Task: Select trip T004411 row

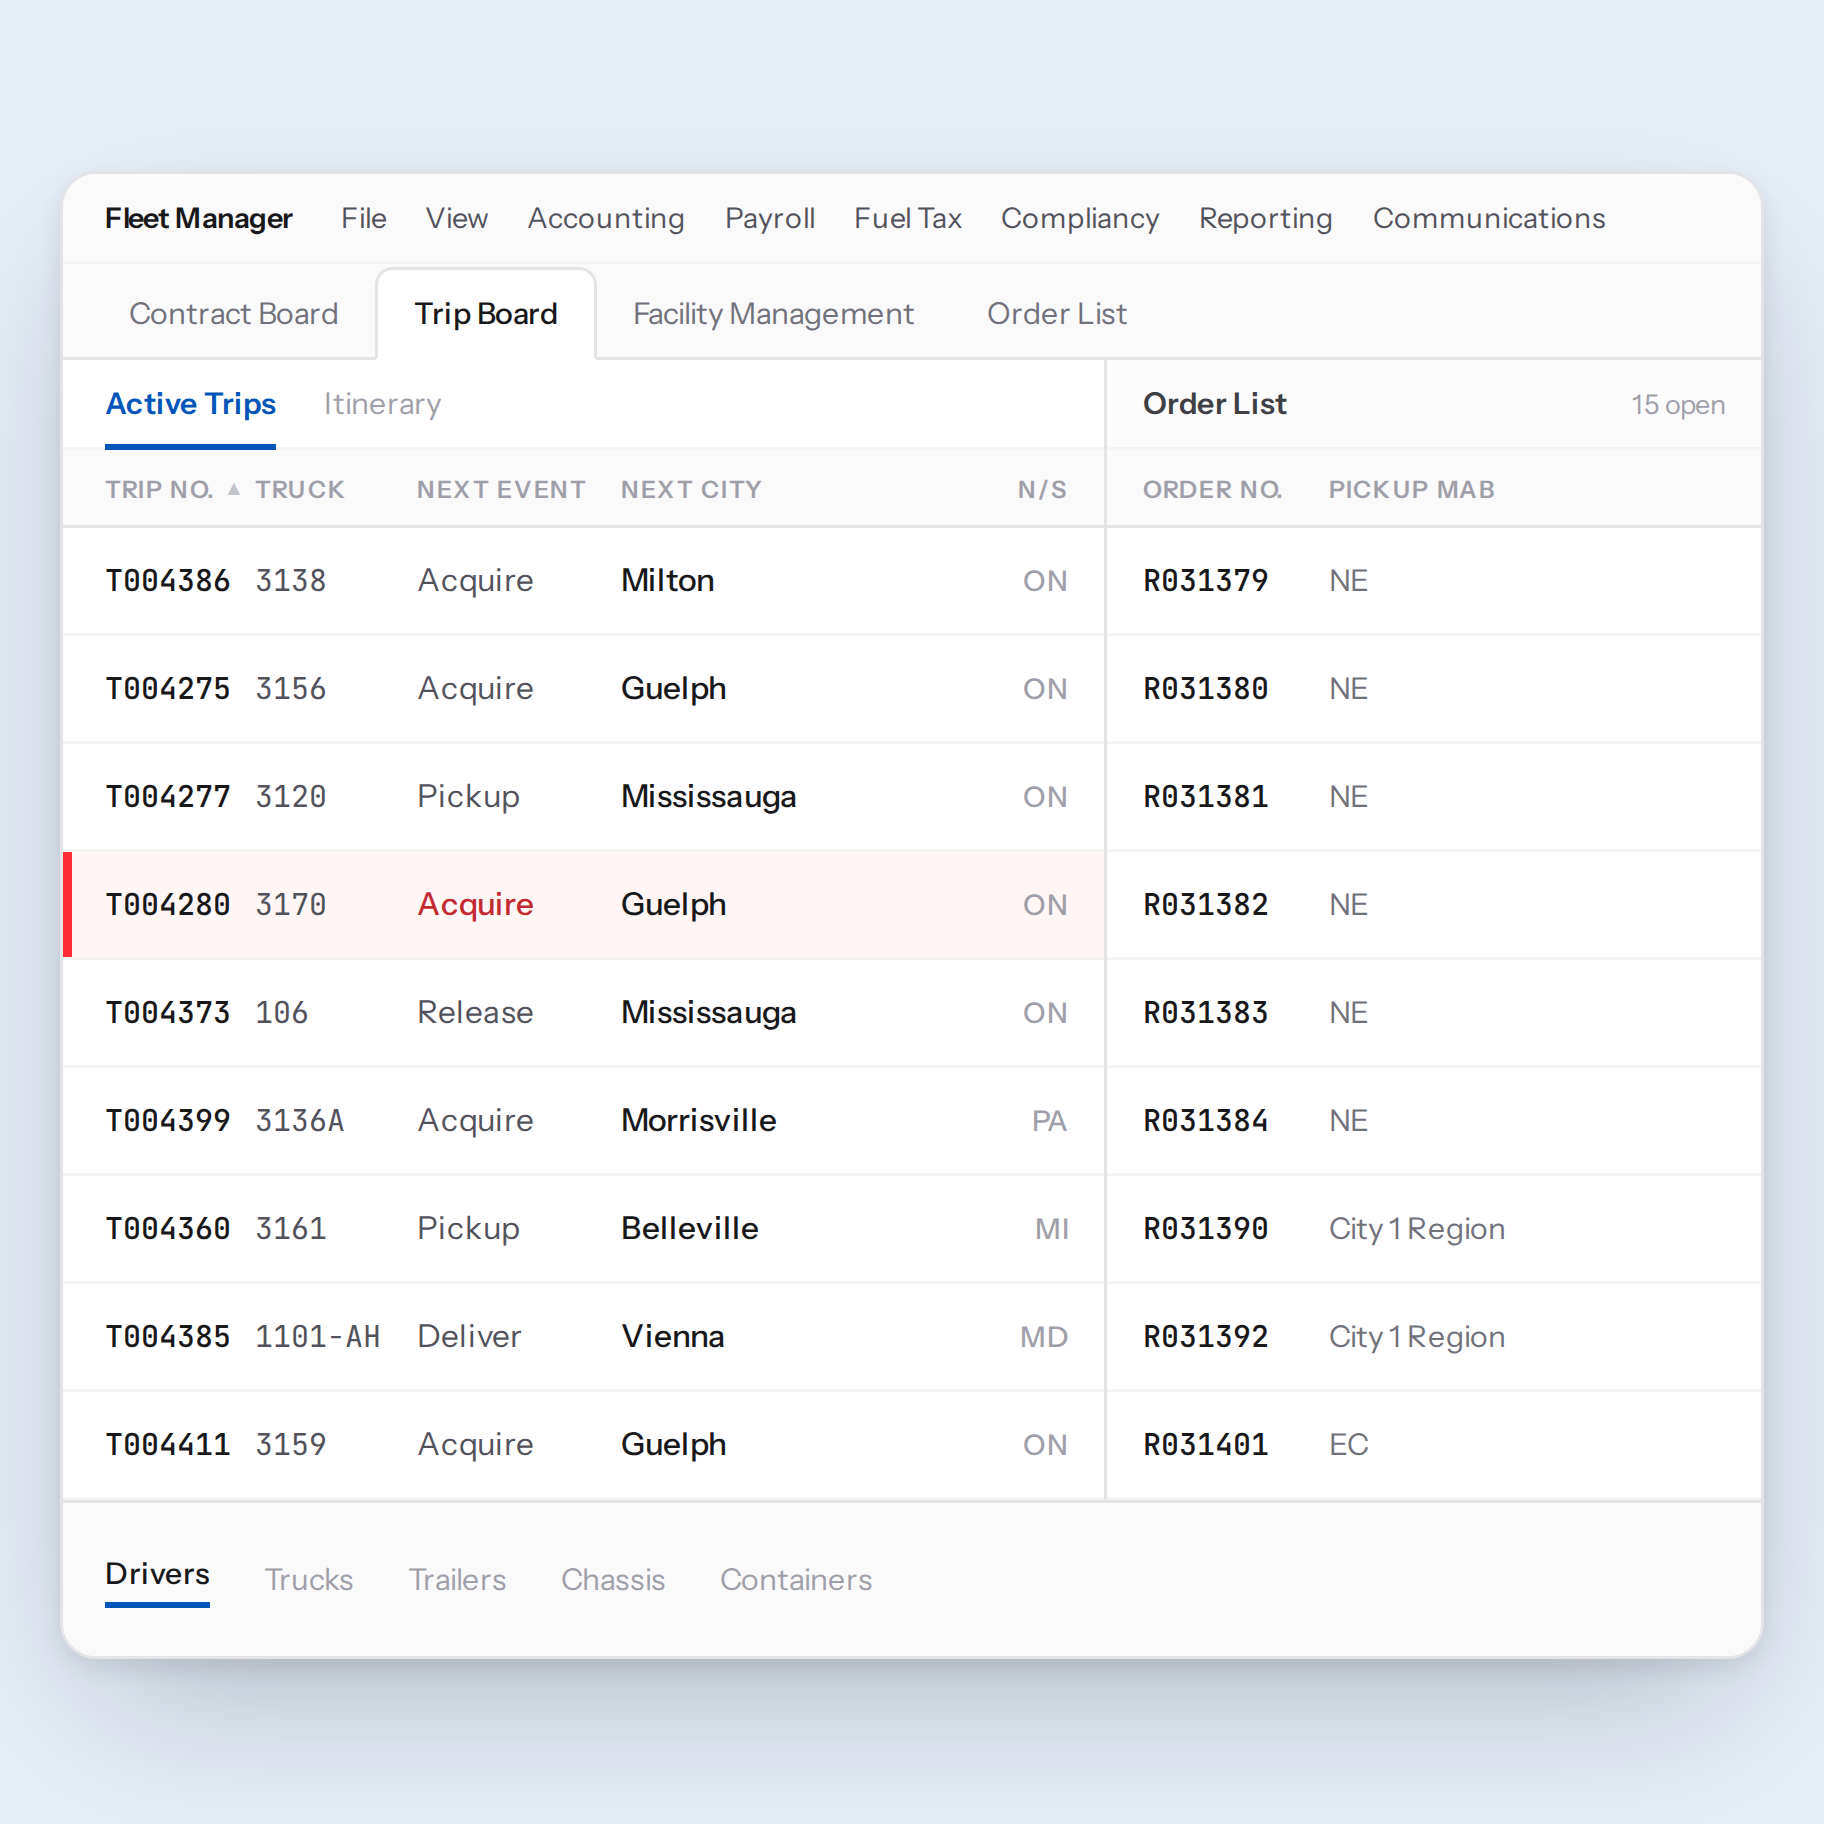Action: [584, 1445]
